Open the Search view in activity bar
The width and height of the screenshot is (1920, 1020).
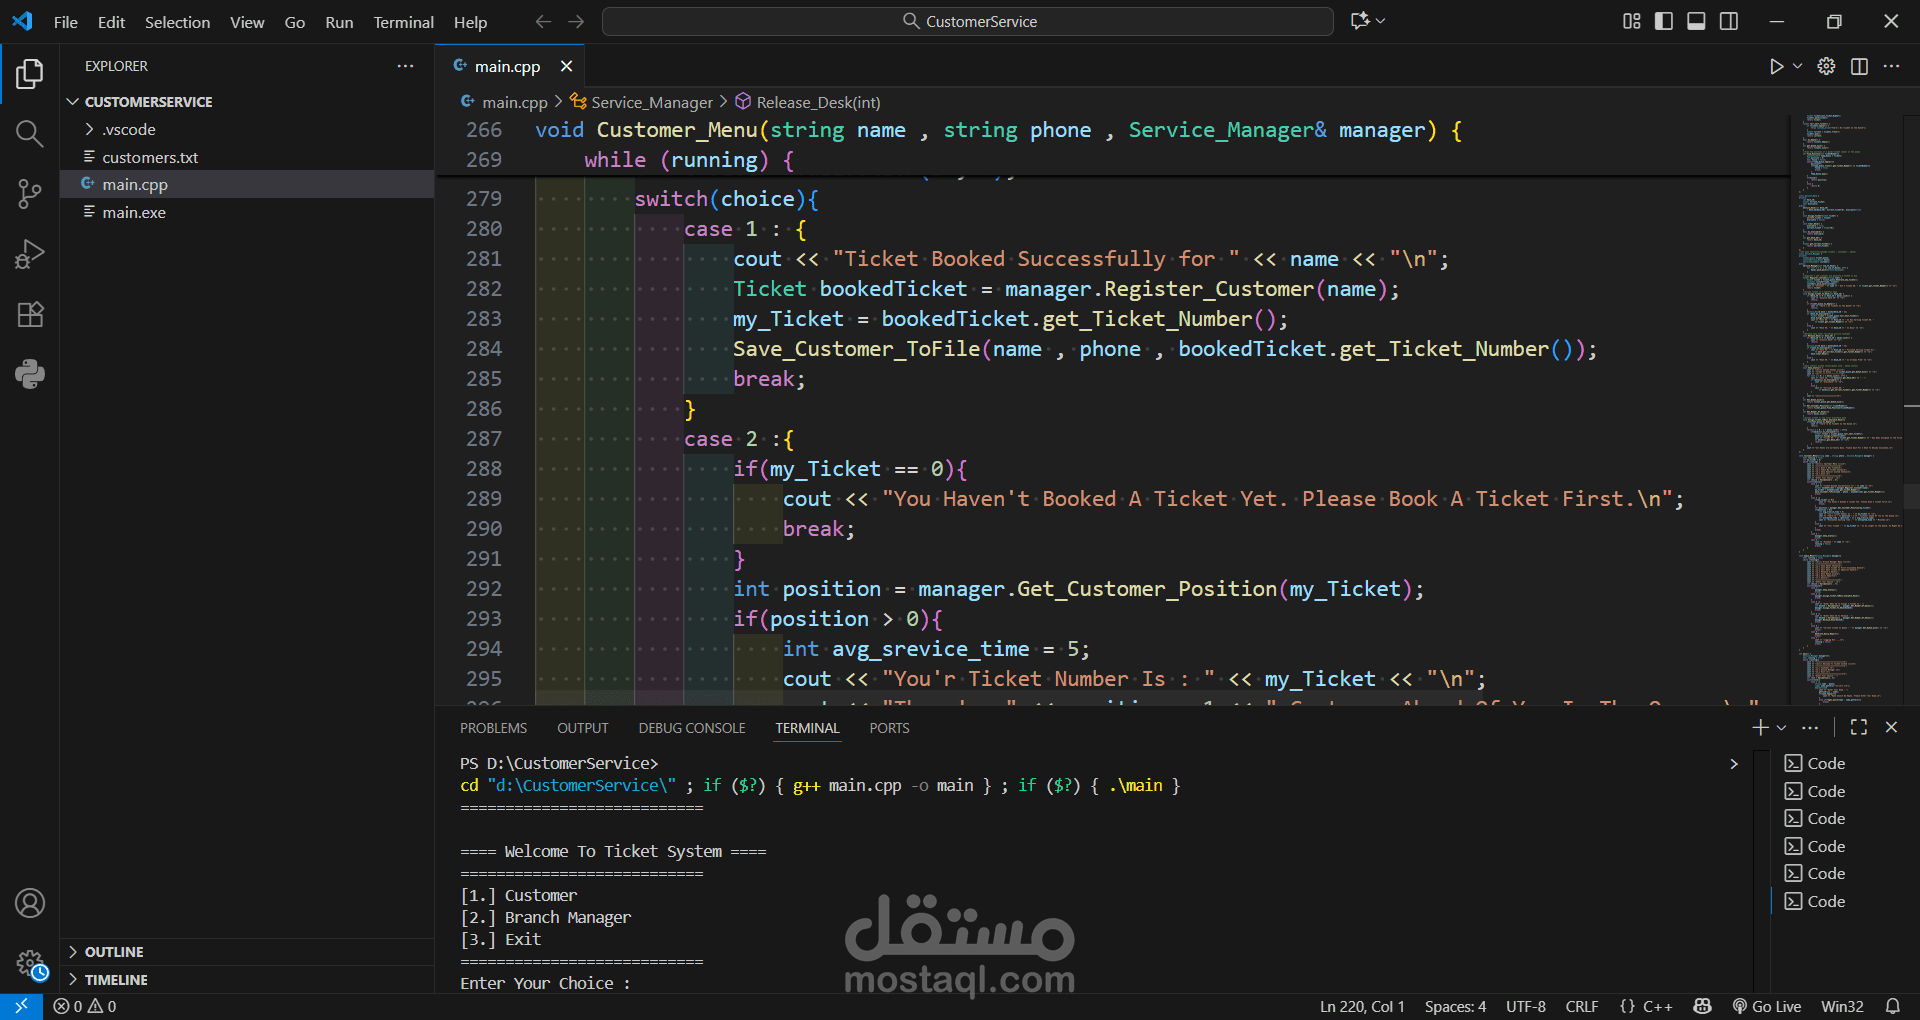click(x=30, y=134)
